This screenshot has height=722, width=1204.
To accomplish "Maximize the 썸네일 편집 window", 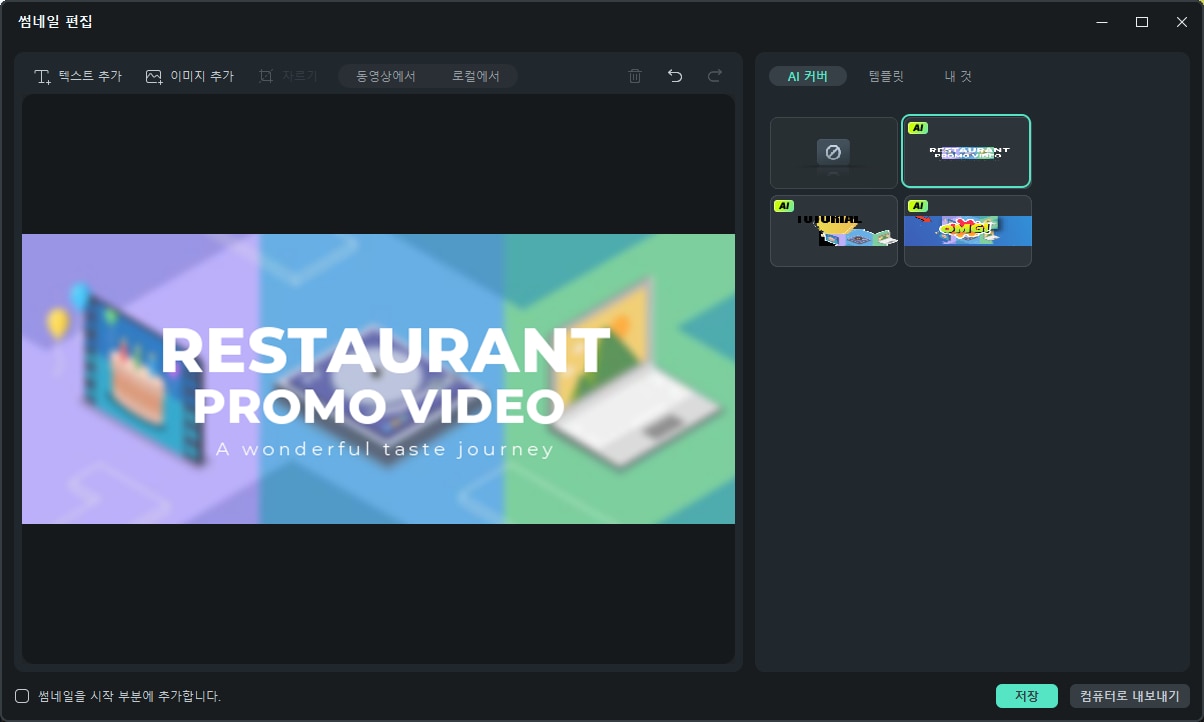I will (x=1142, y=22).
